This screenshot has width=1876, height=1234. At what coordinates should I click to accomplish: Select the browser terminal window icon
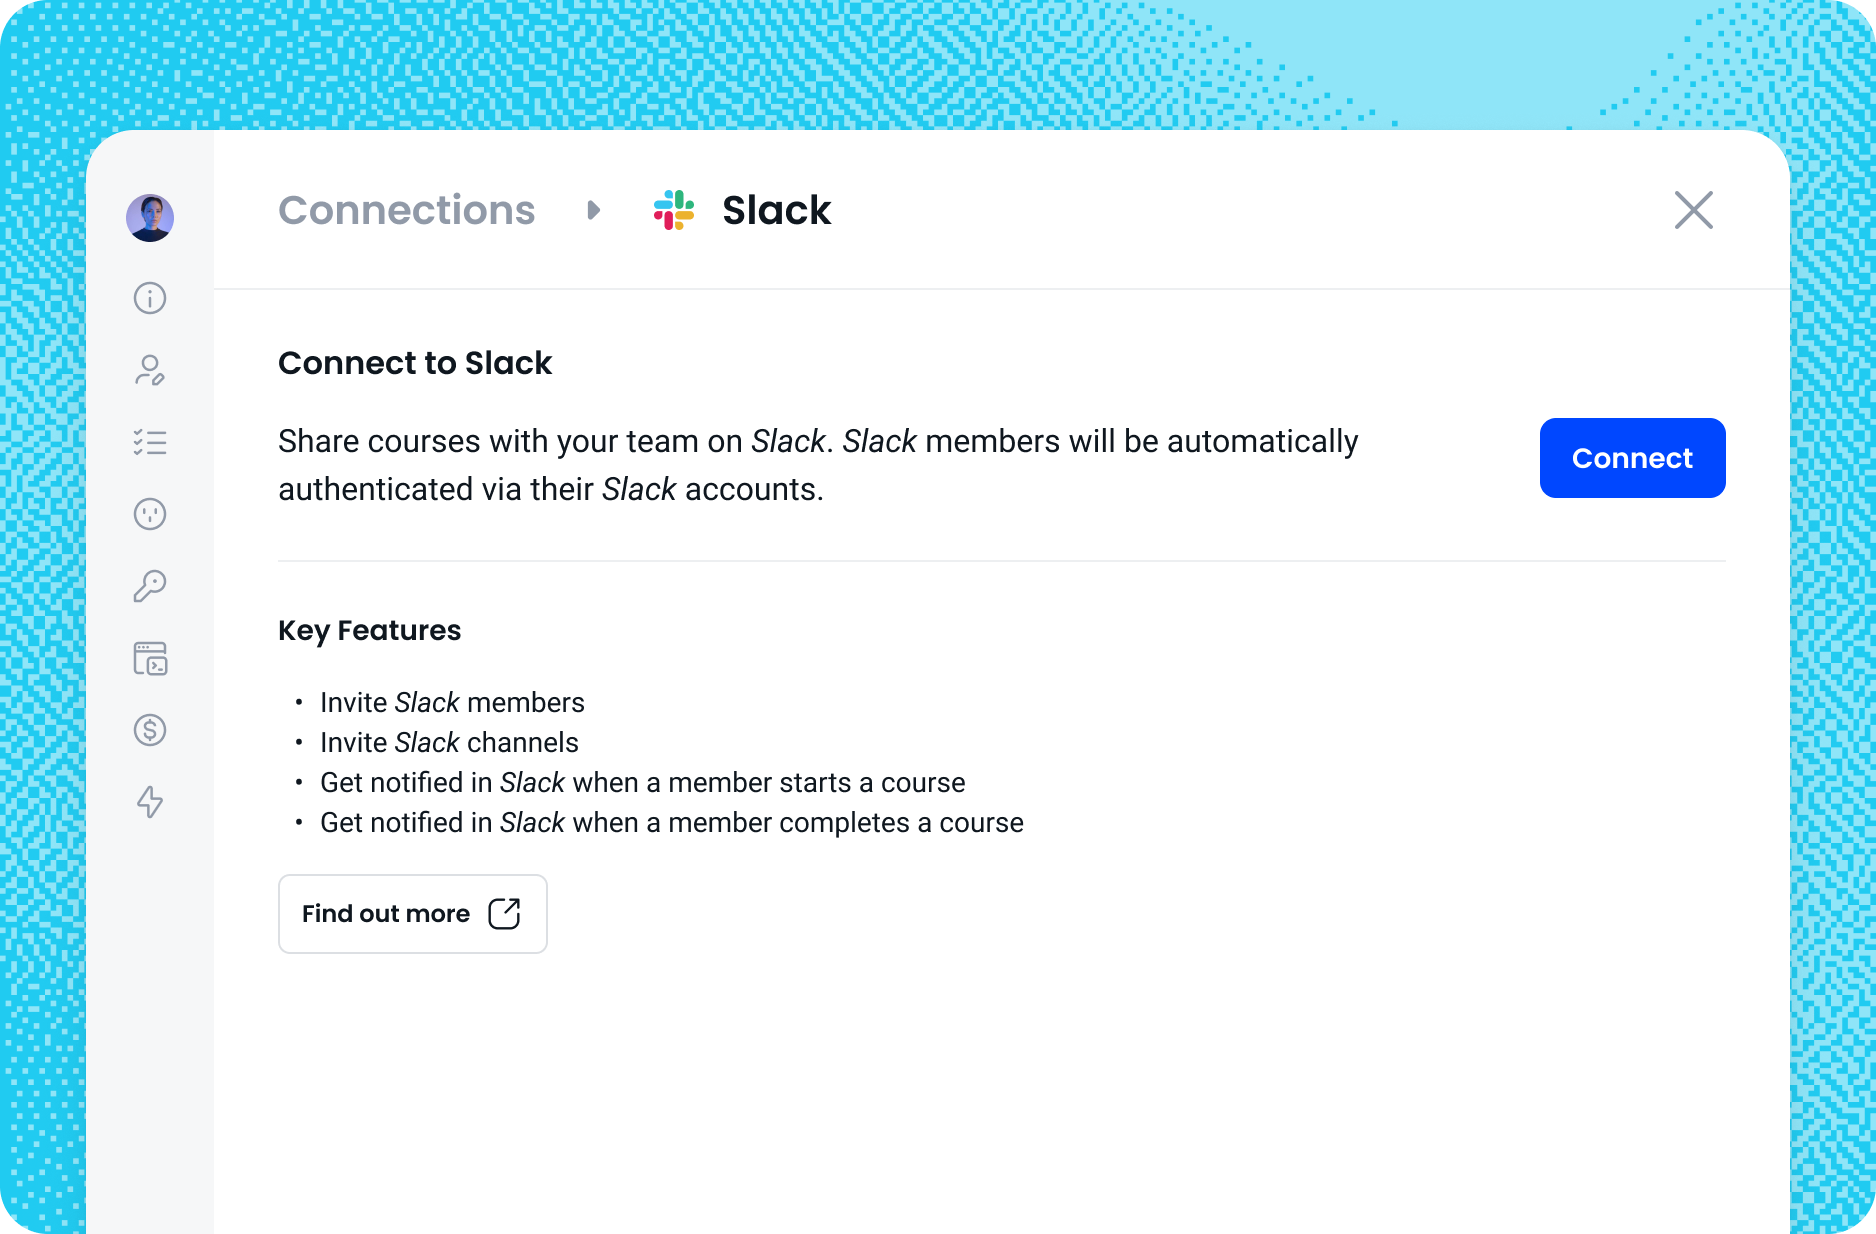150,658
